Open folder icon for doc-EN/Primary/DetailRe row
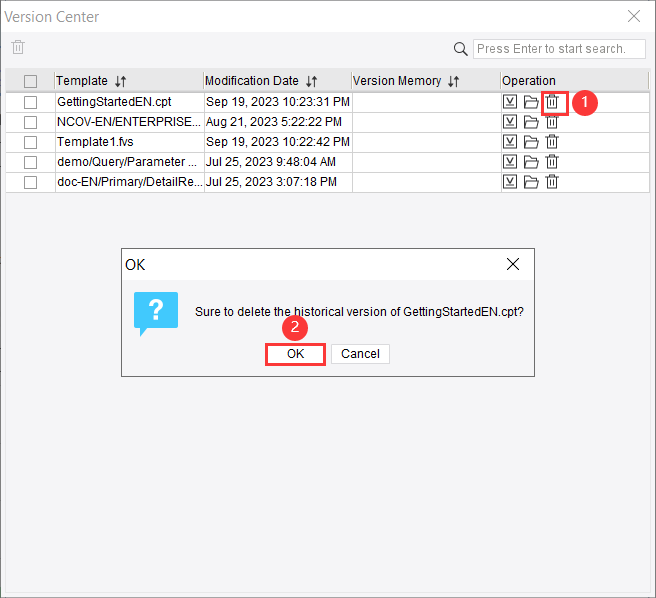Screen dimensions: 656x598 coord(531,182)
